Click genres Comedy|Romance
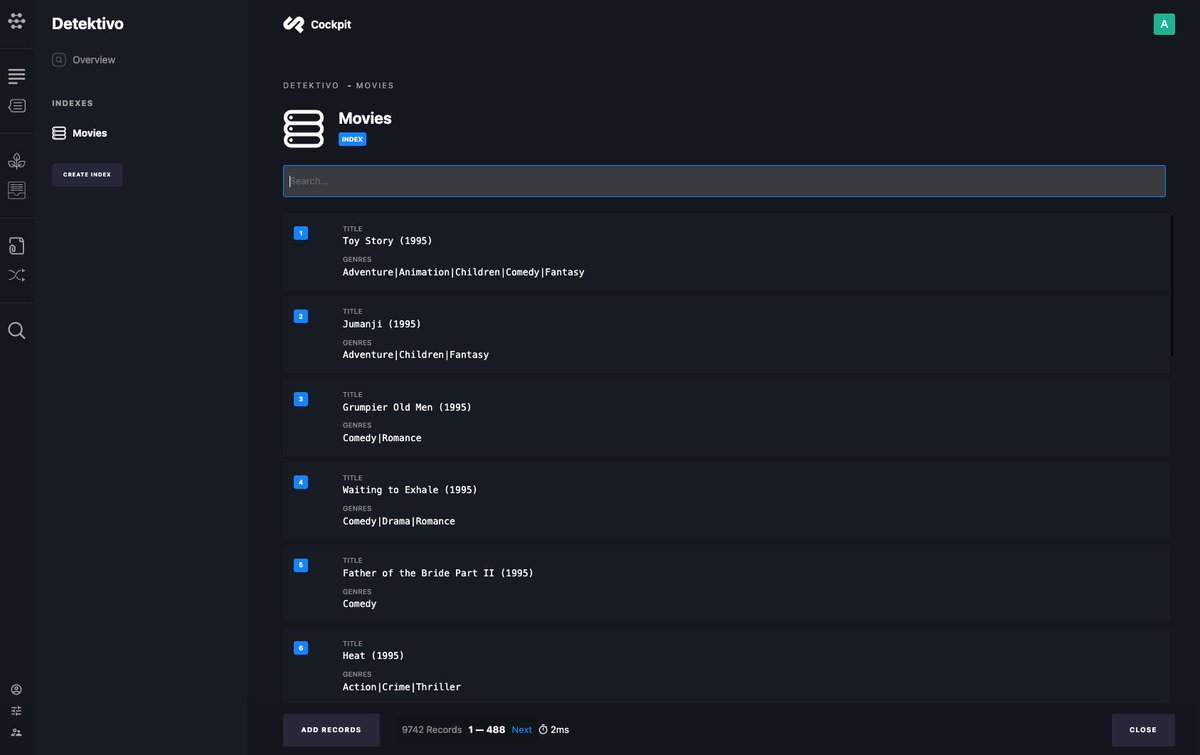Viewport: 1200px width, 755px height. coord(382,438)
